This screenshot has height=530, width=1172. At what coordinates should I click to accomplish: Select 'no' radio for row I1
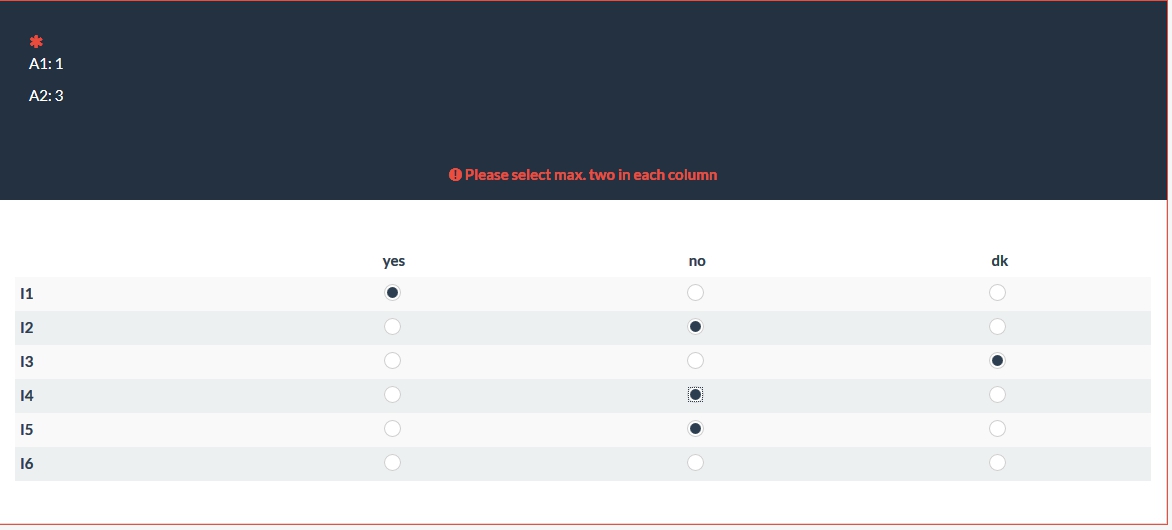696,293
